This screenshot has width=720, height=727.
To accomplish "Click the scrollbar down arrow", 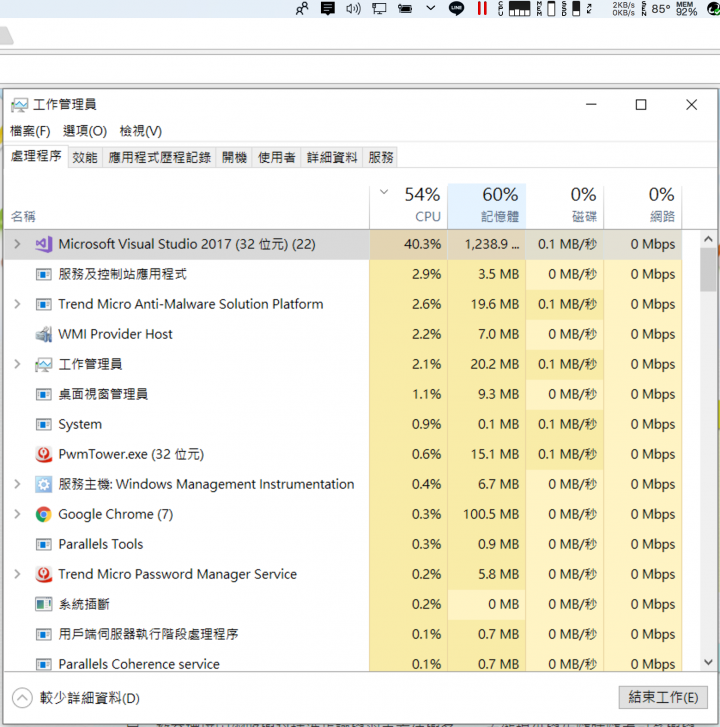I will 708,662.
